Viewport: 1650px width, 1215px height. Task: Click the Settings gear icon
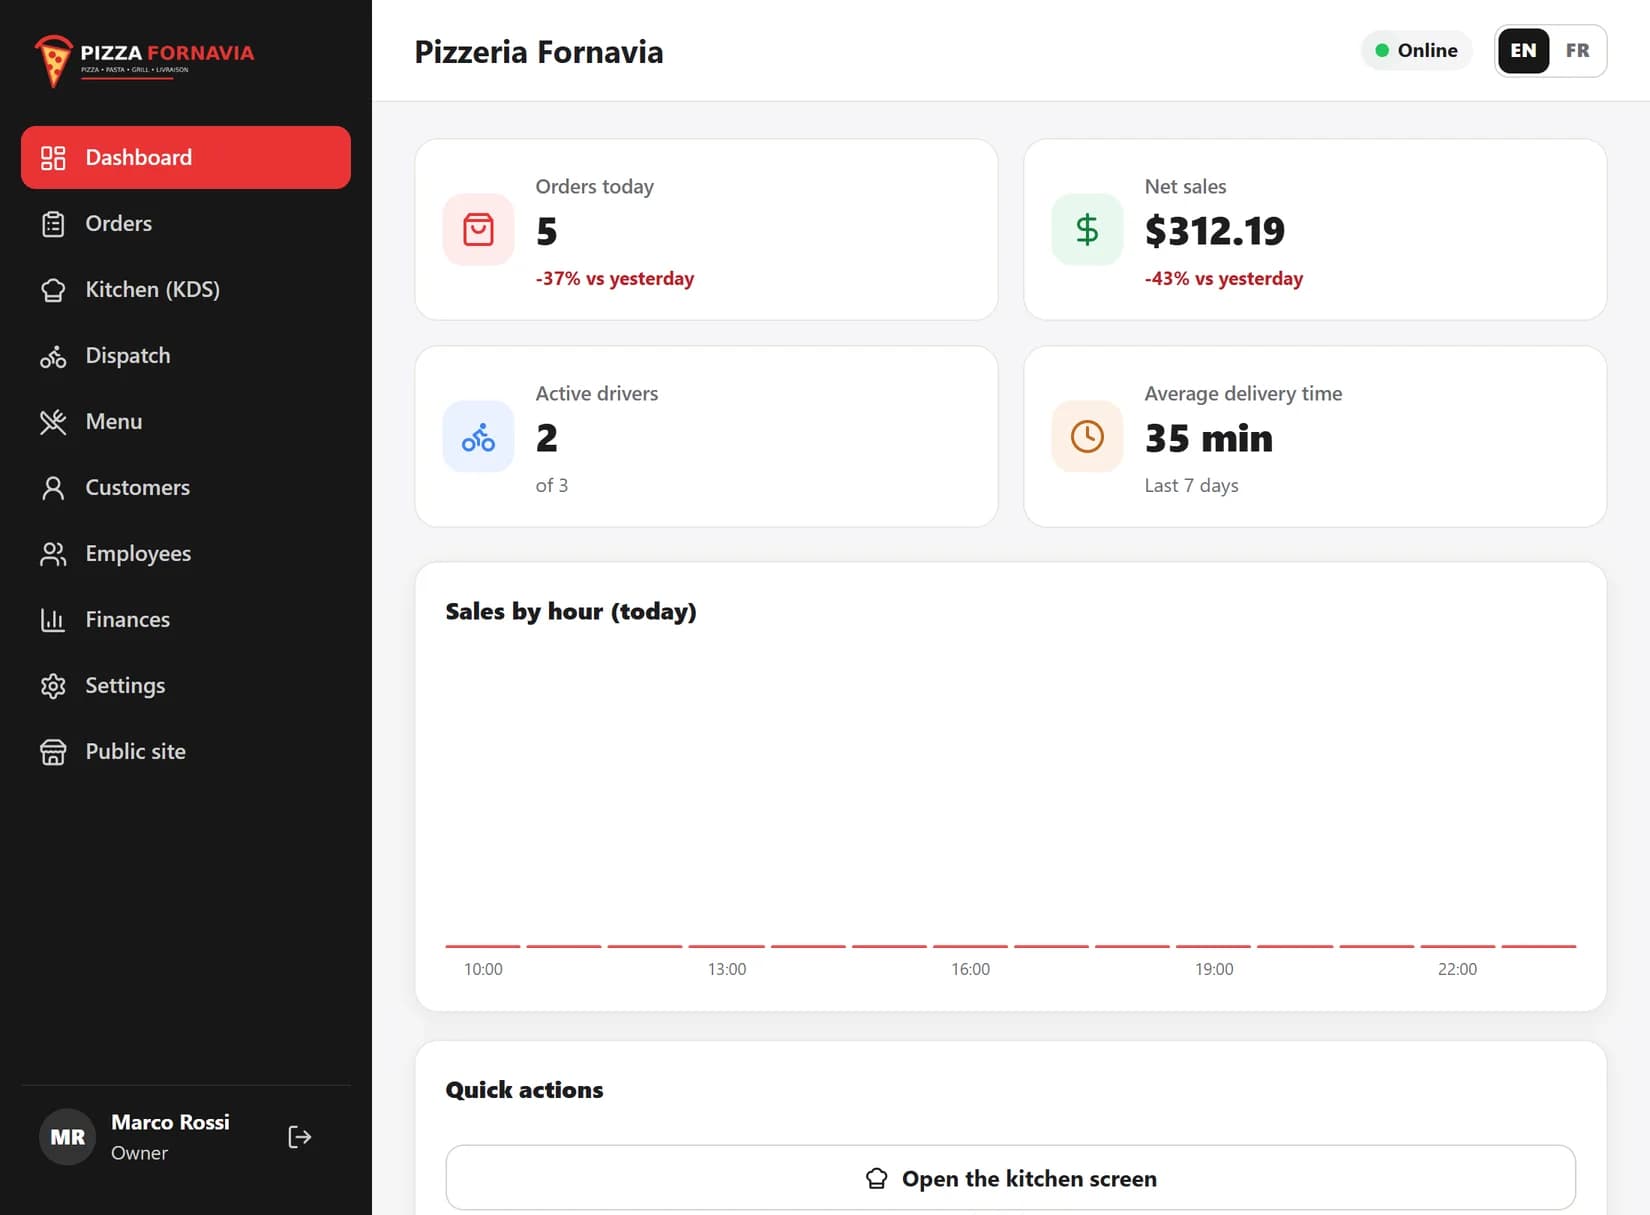point(53,686)
